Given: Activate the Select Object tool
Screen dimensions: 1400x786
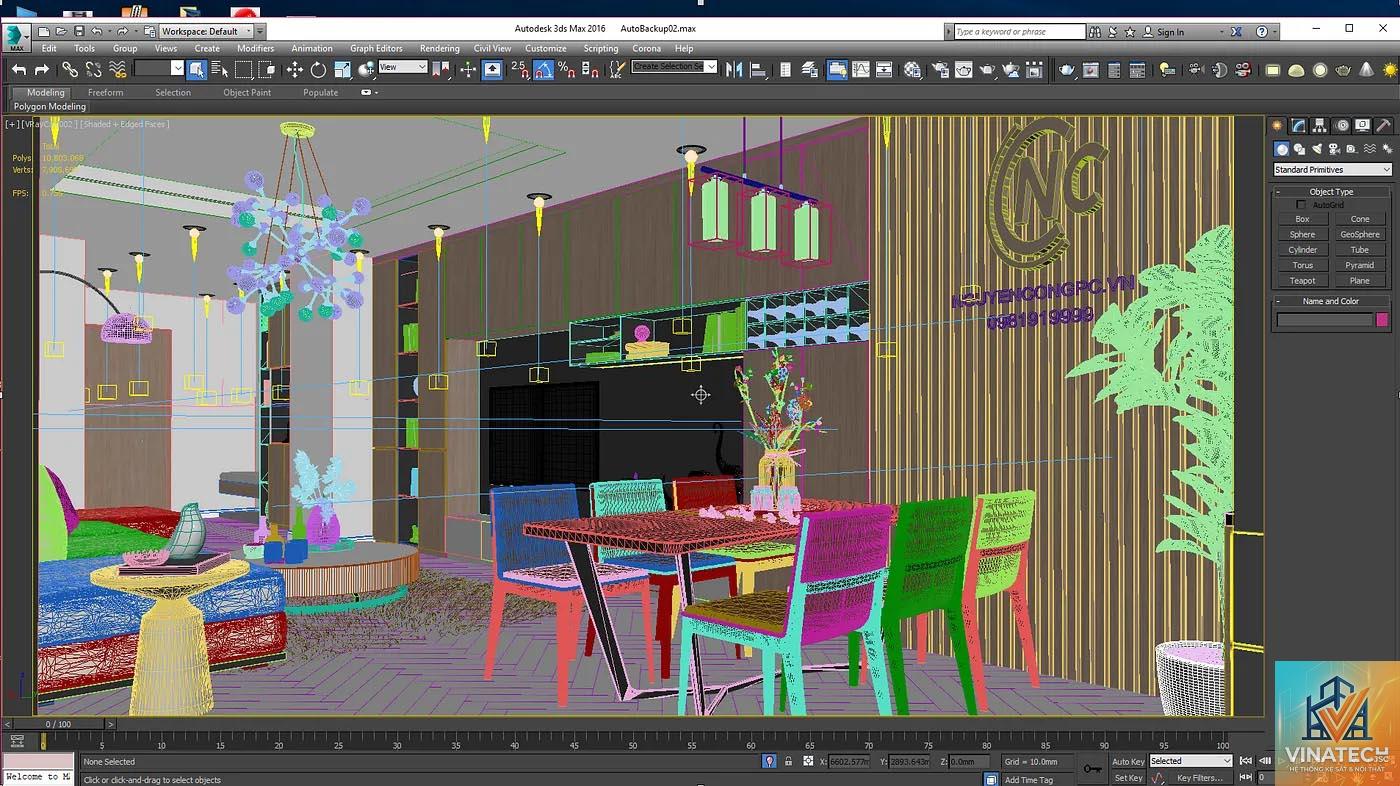Looking at the screenshot, I should click(197, 69).
